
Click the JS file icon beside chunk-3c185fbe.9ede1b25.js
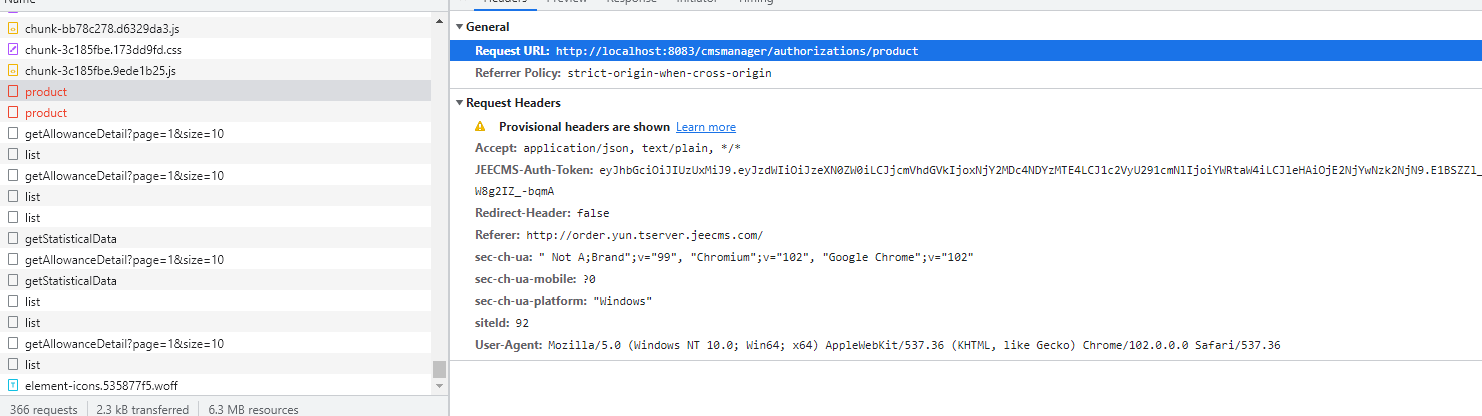coord(13,71)
